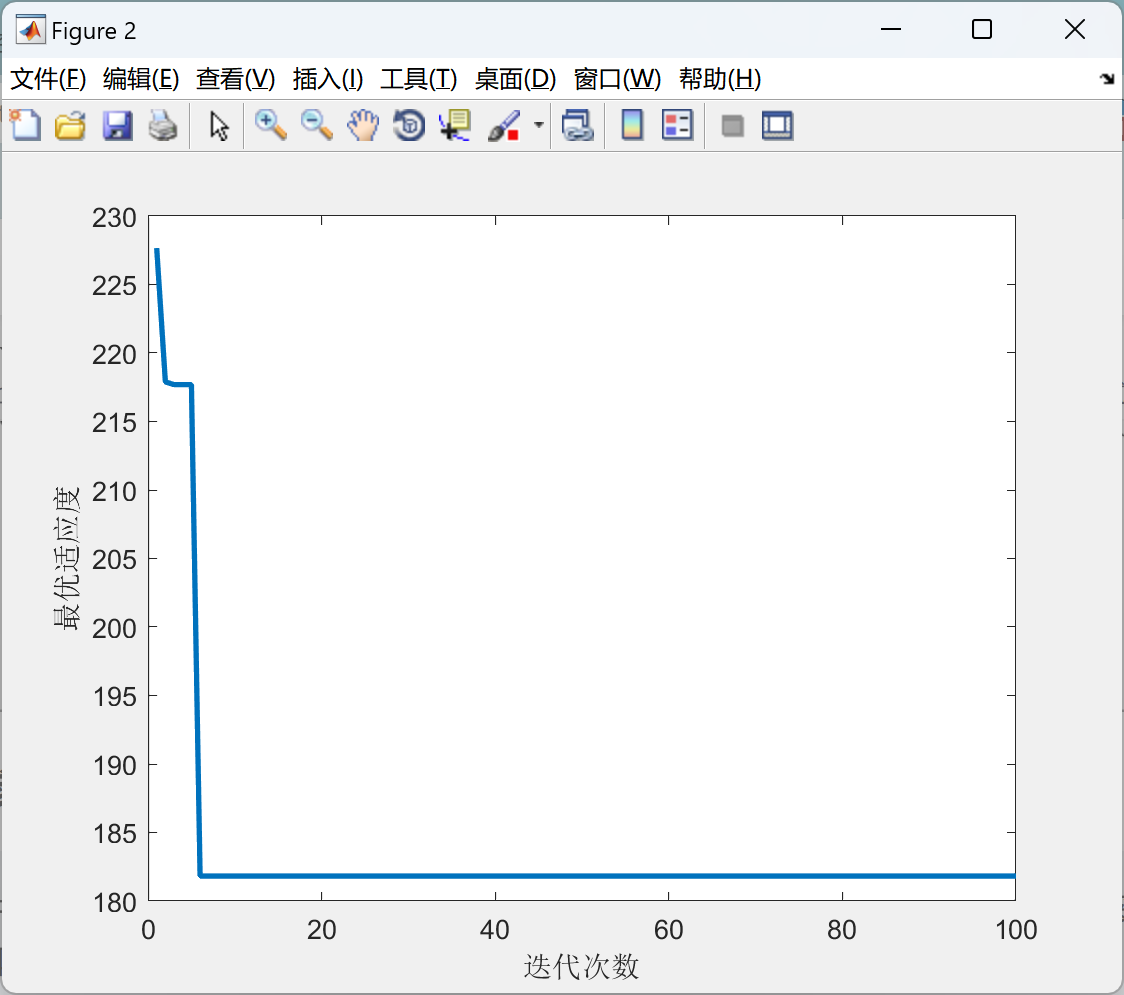
Task: Click the y-axis tick label 180
Action: click(x=114, y=903)
